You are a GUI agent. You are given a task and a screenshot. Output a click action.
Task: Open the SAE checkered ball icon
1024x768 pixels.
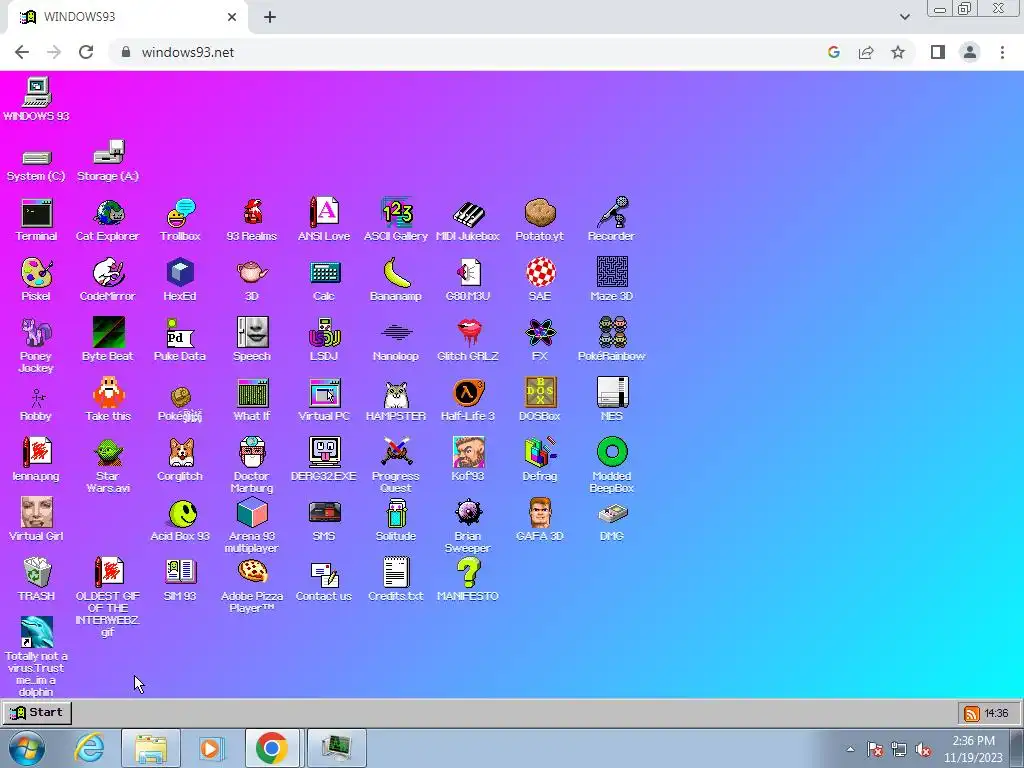click(540, 273)
